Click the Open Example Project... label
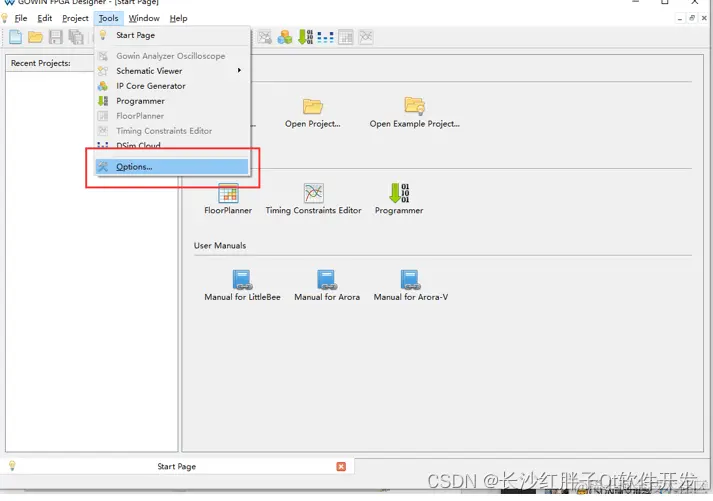The width and height of the screenshot is (713, 501). [x=415, y=124]
